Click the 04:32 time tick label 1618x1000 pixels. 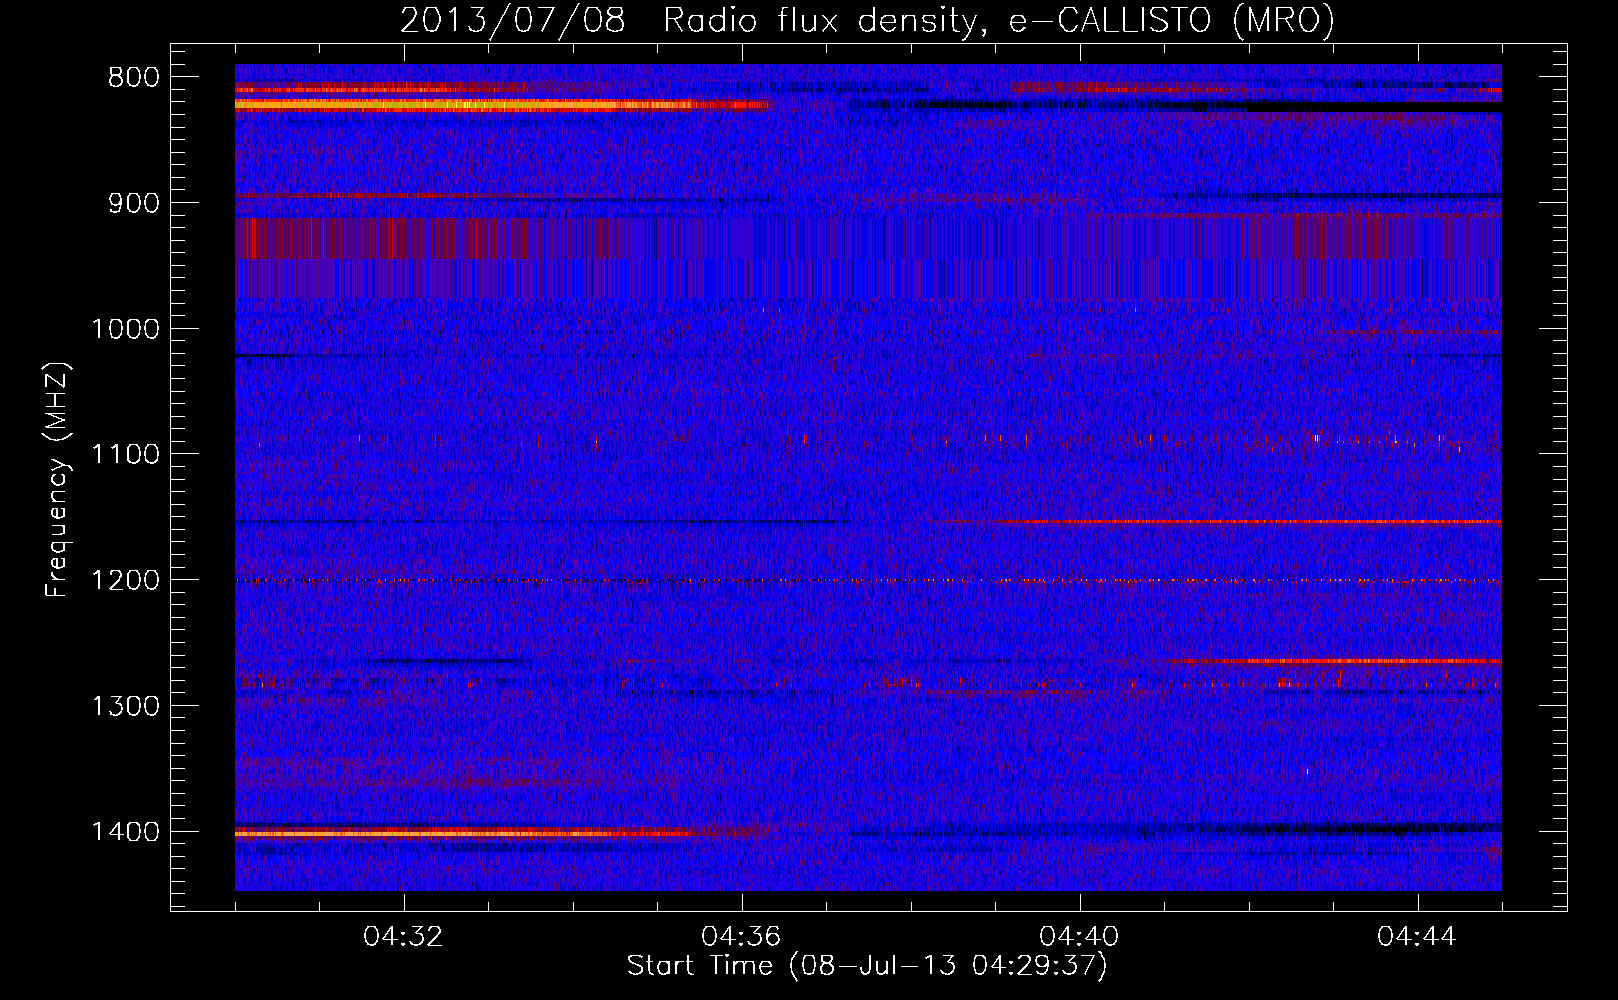click(x=404, y=937)
